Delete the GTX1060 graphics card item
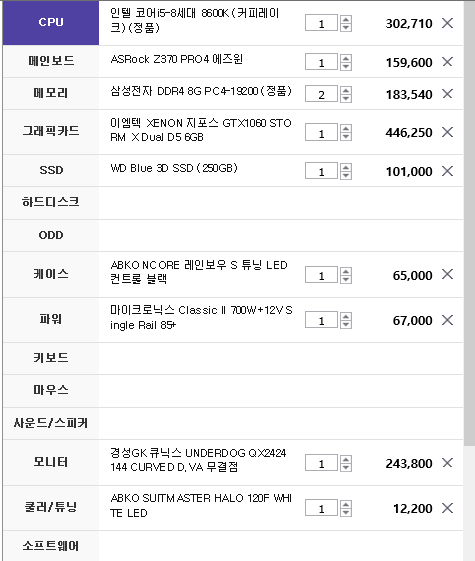This screenshot has width=475, height=561. [x=447, y=132]
